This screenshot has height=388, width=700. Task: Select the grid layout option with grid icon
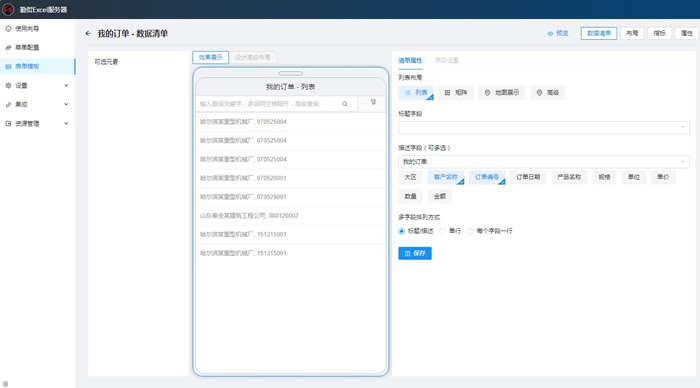click(x=456, y=92)
